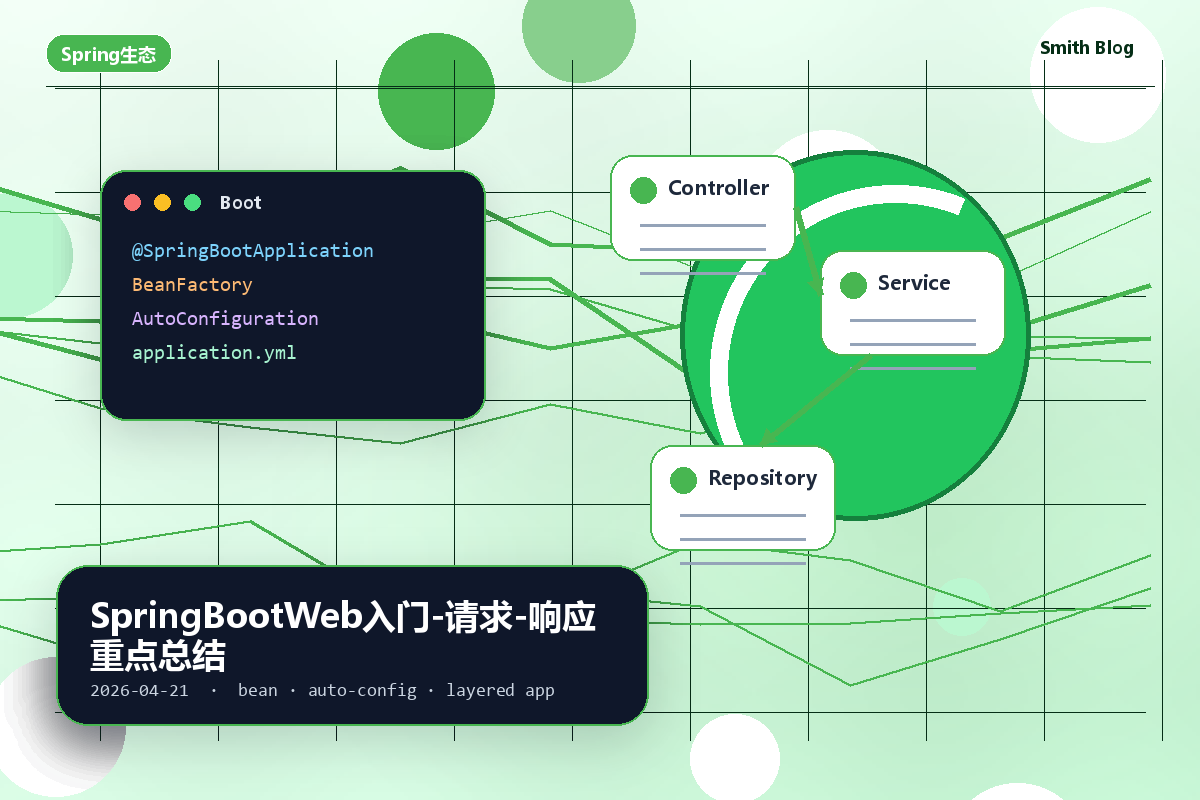Click the yellow dot in Boot window

(x=162, y=203)
